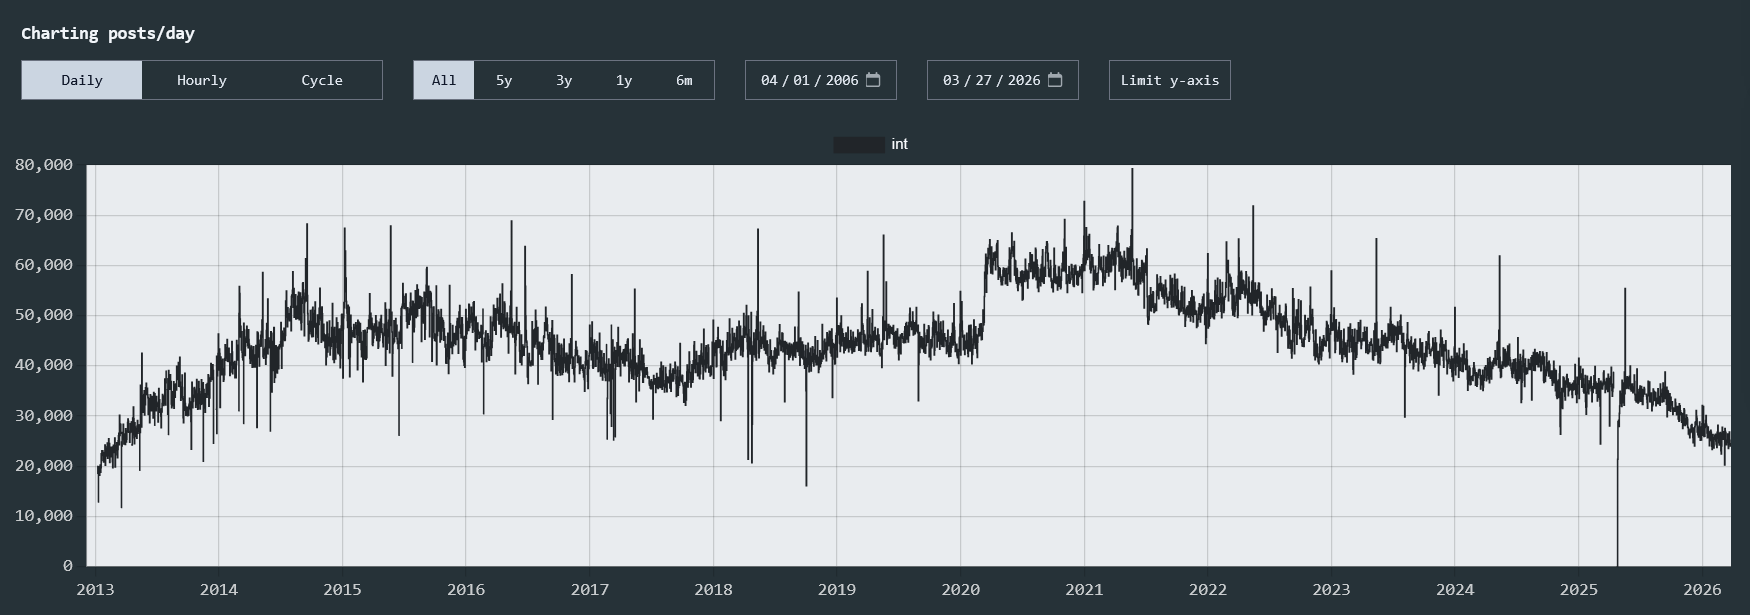Open calendar picker for start date
This screenshot has height=615, width=1750.
[x=873, y=80]
